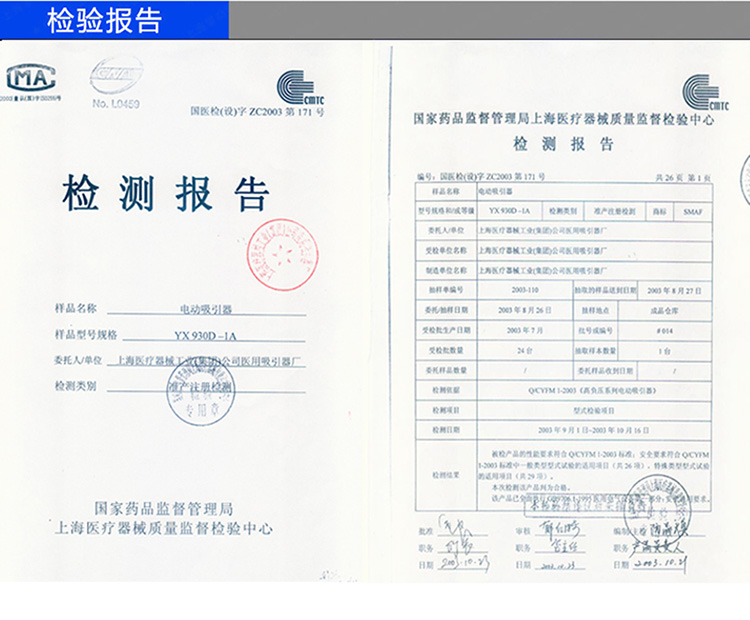Viewport: 750px width, 620px height.
Task: Click the CMTC logo on the right report page
Action: [699, 94]
